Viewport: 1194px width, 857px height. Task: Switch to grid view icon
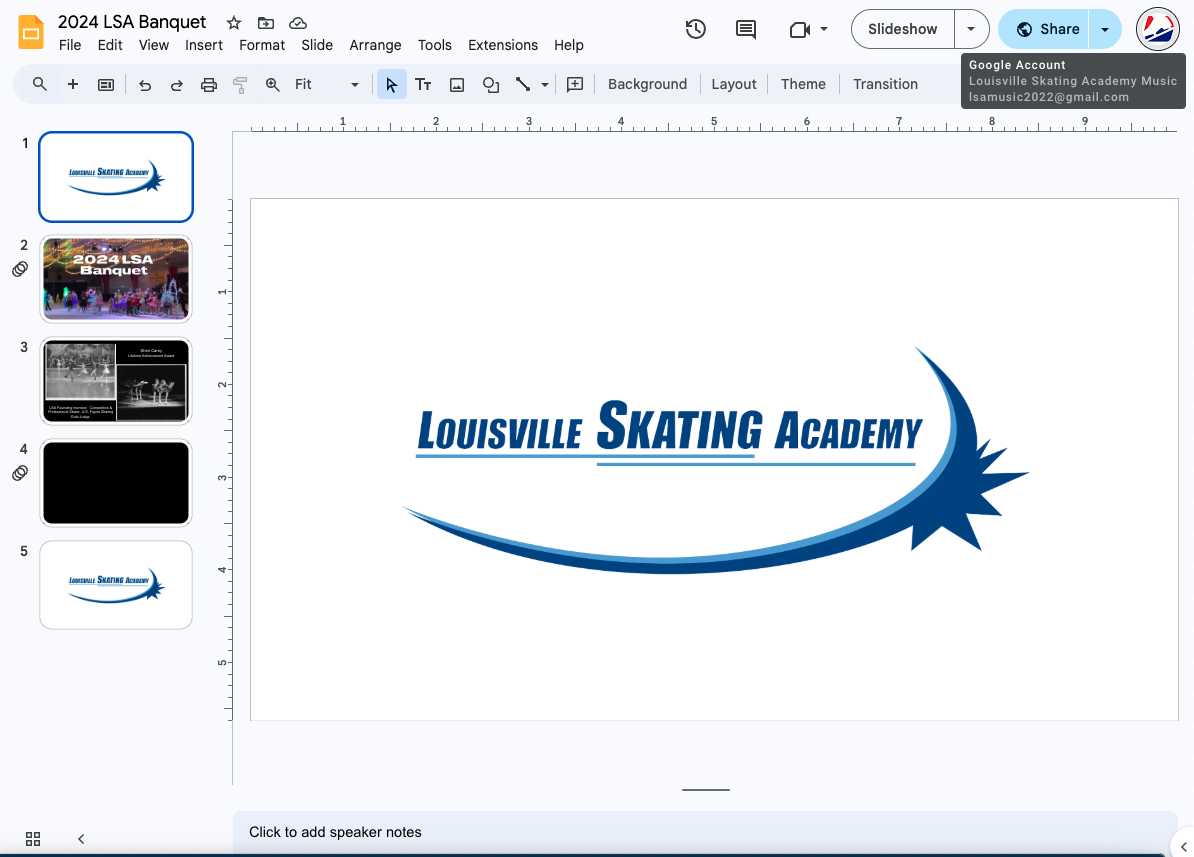pos(33,839)
